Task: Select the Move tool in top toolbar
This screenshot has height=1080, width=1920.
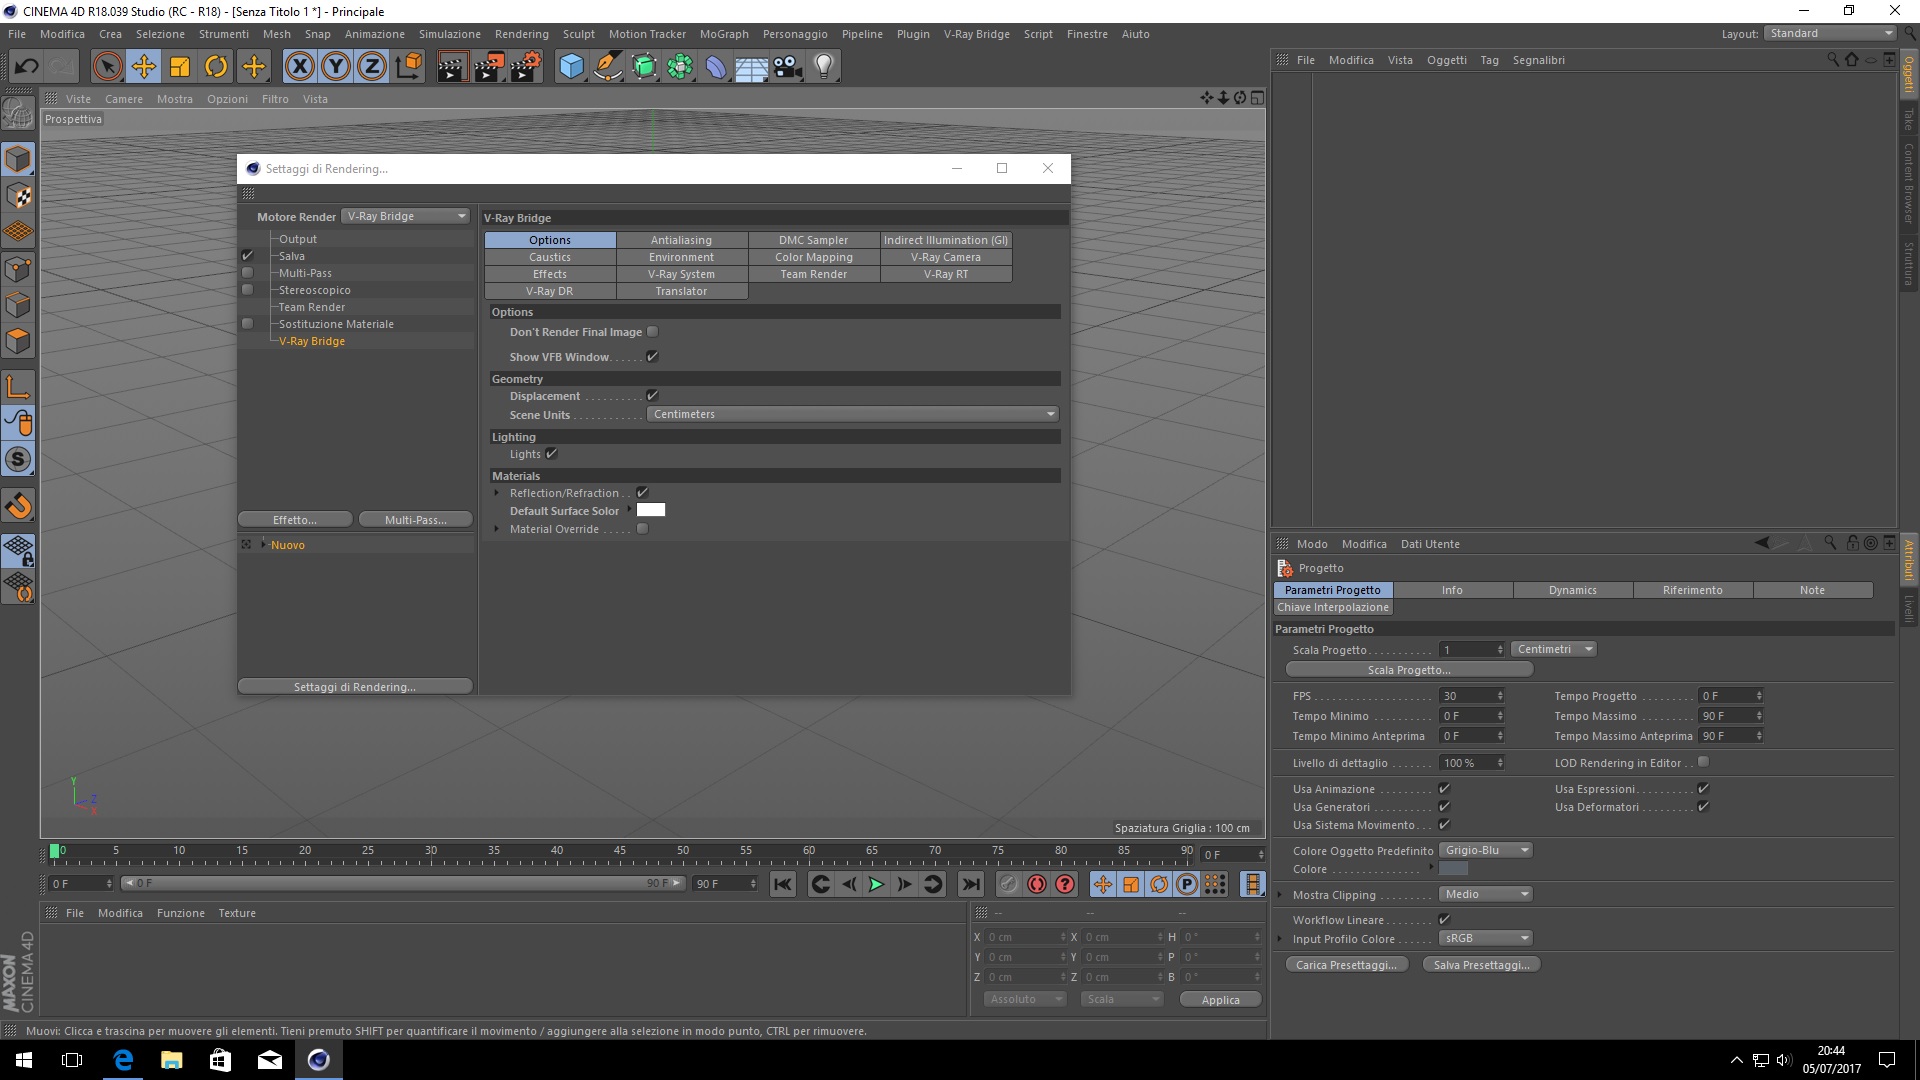Action: [144, 67]
